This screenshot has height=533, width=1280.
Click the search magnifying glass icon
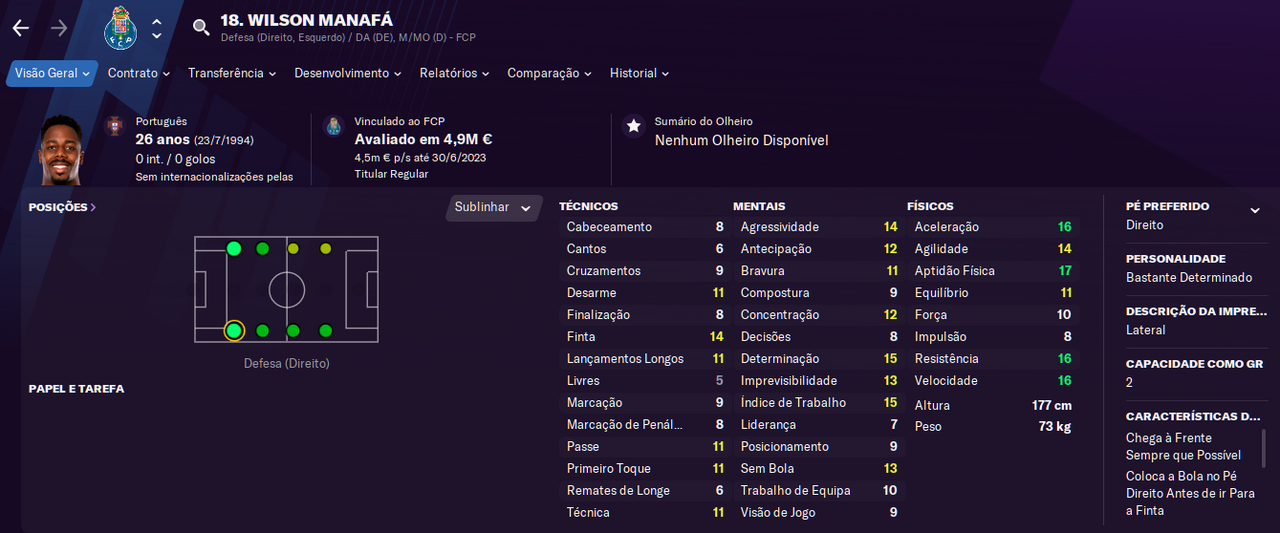click(x=201, y=27)
